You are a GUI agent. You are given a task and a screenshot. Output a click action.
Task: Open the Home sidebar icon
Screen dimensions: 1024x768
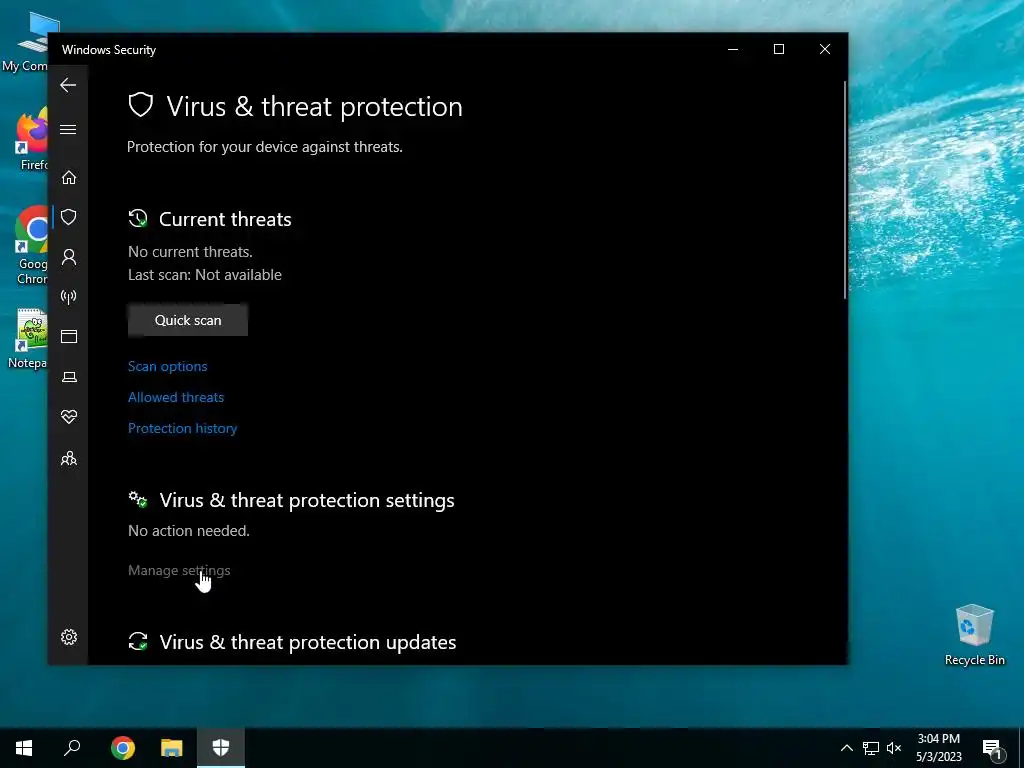tap(69, 178)
